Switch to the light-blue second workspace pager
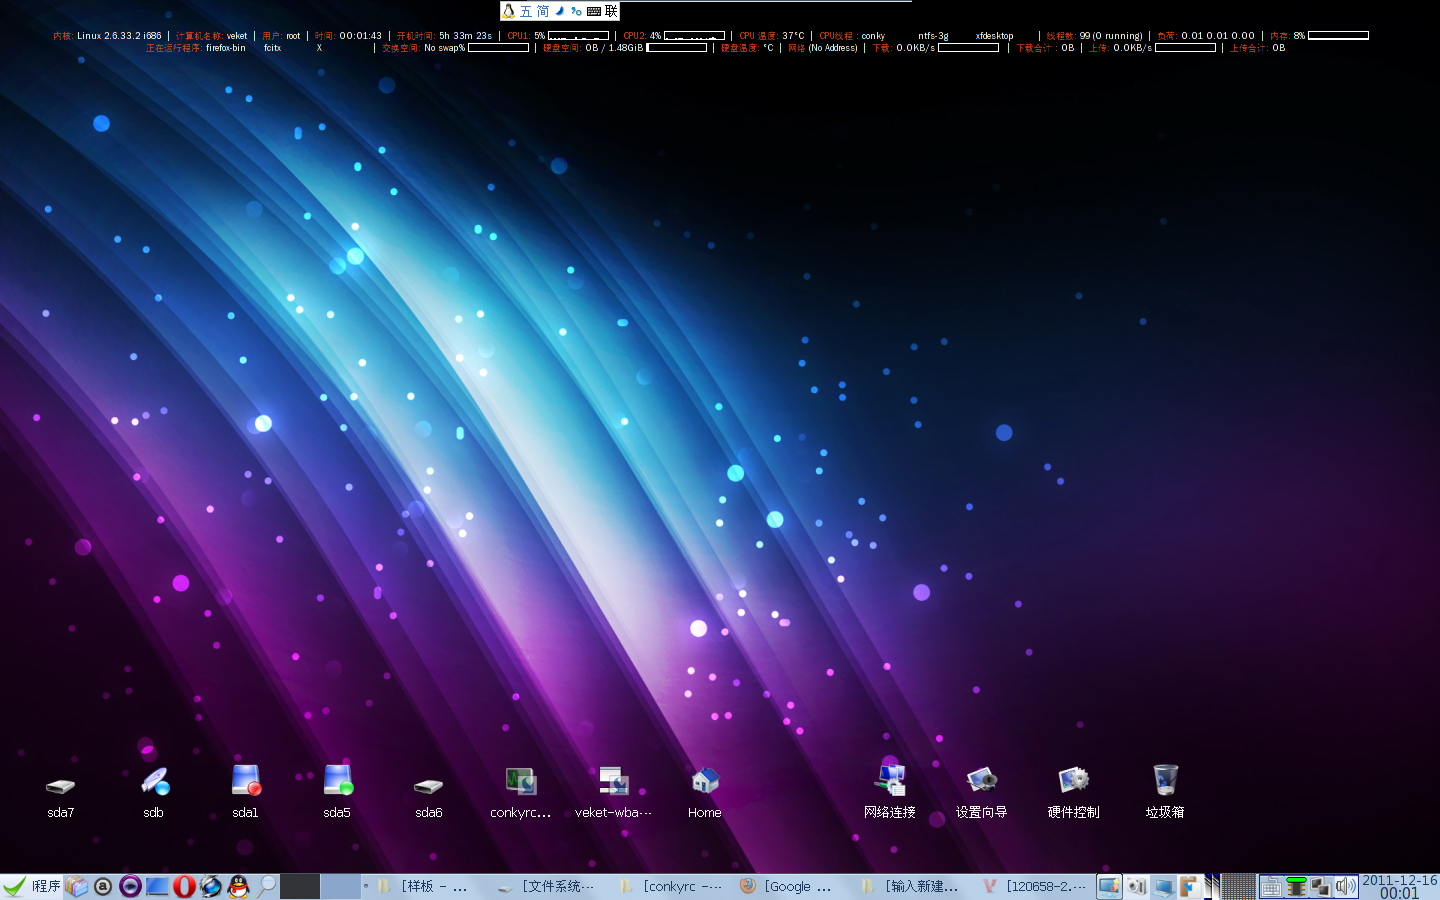 [x=341, y=886]
